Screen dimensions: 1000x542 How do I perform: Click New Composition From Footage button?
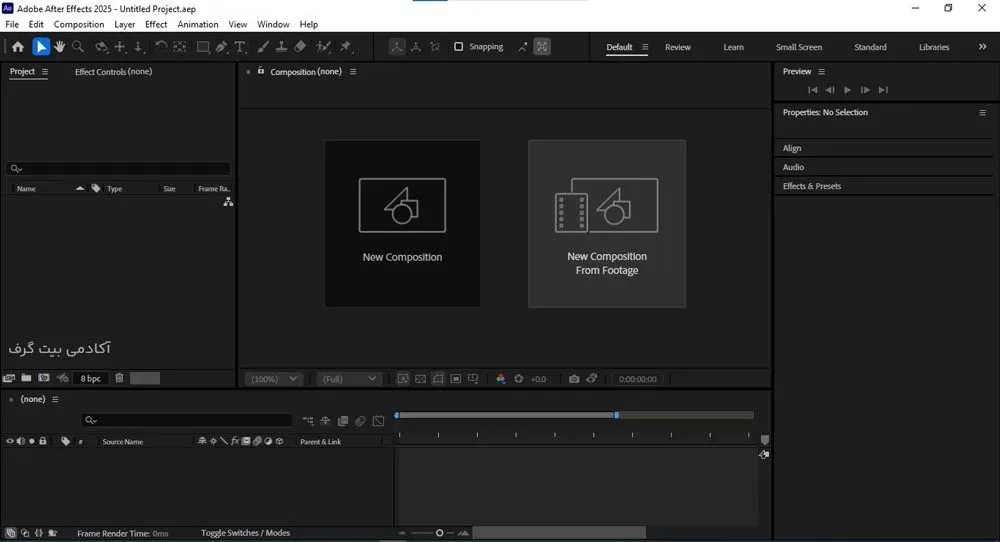click(607, 223)
